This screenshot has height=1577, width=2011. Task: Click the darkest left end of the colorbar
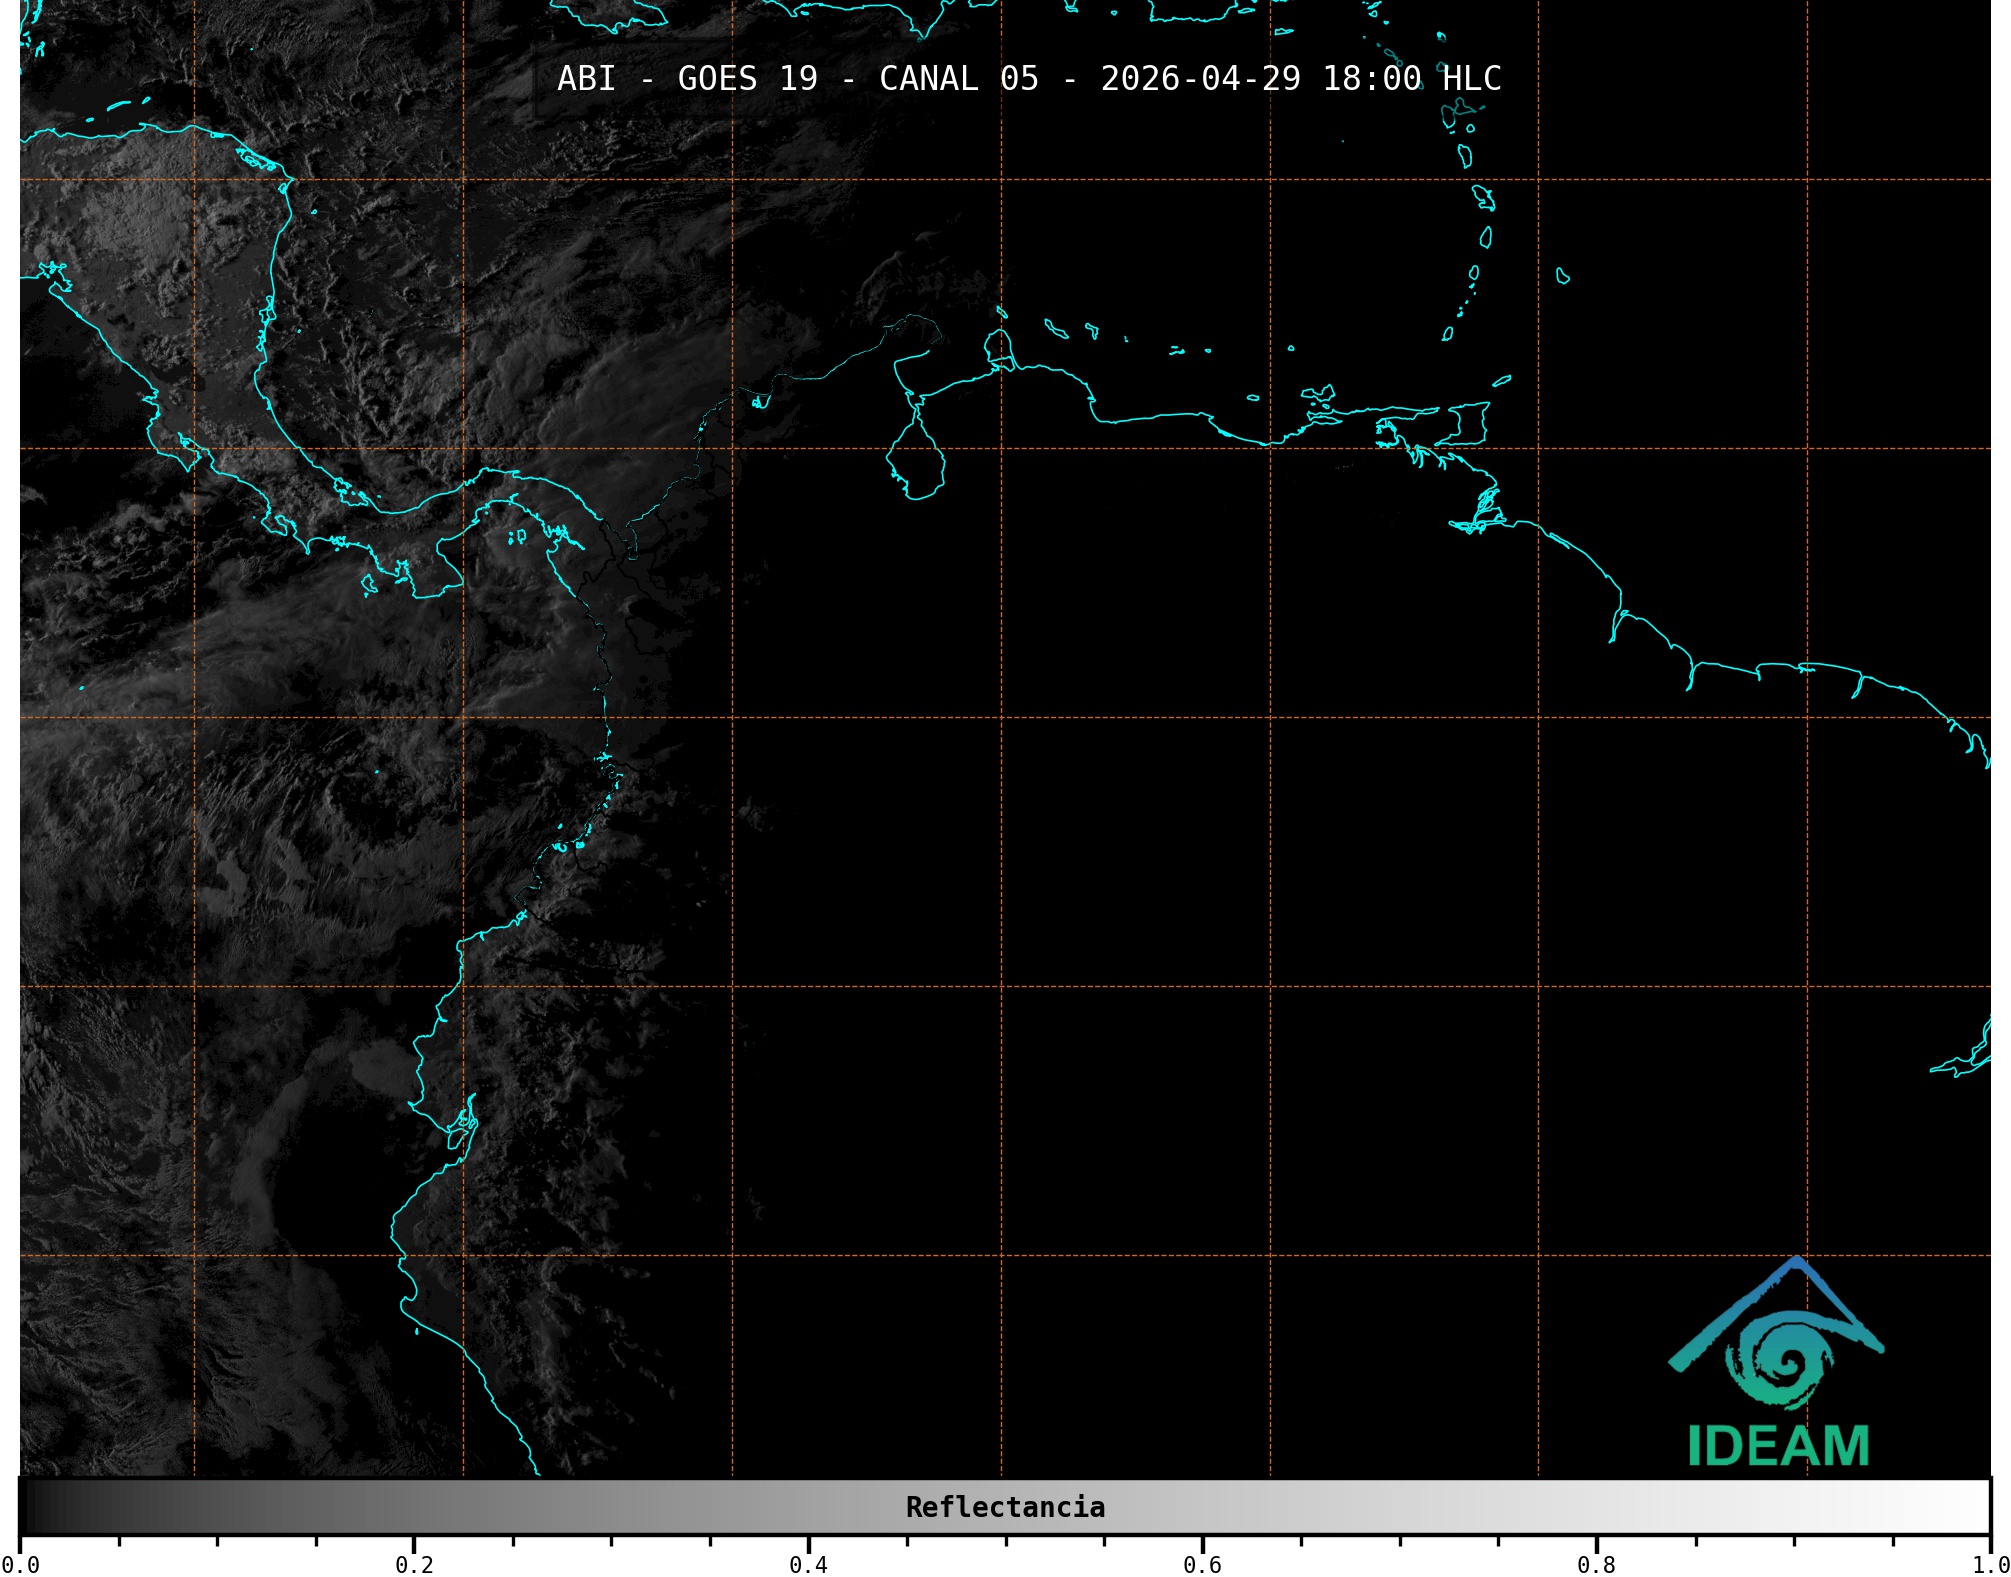30,1507
